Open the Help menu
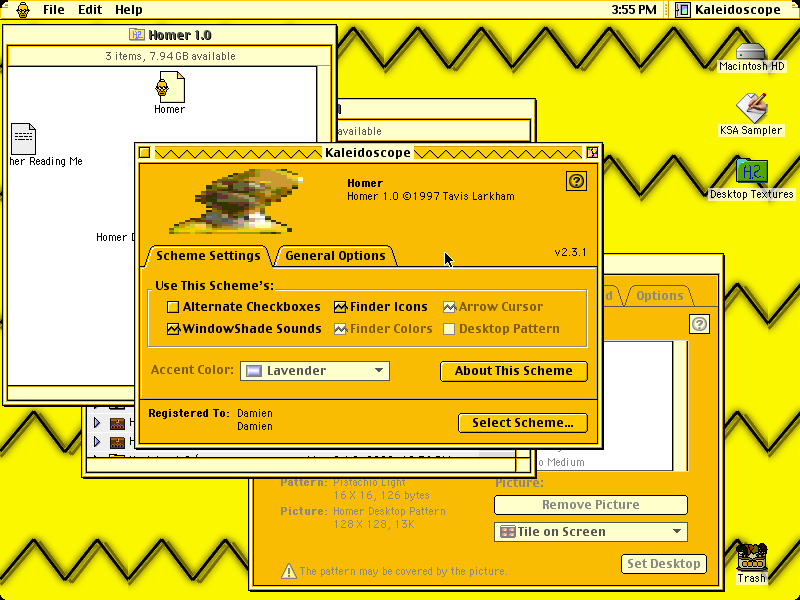This screenshot has width=800, height=600. coord(129,10)
